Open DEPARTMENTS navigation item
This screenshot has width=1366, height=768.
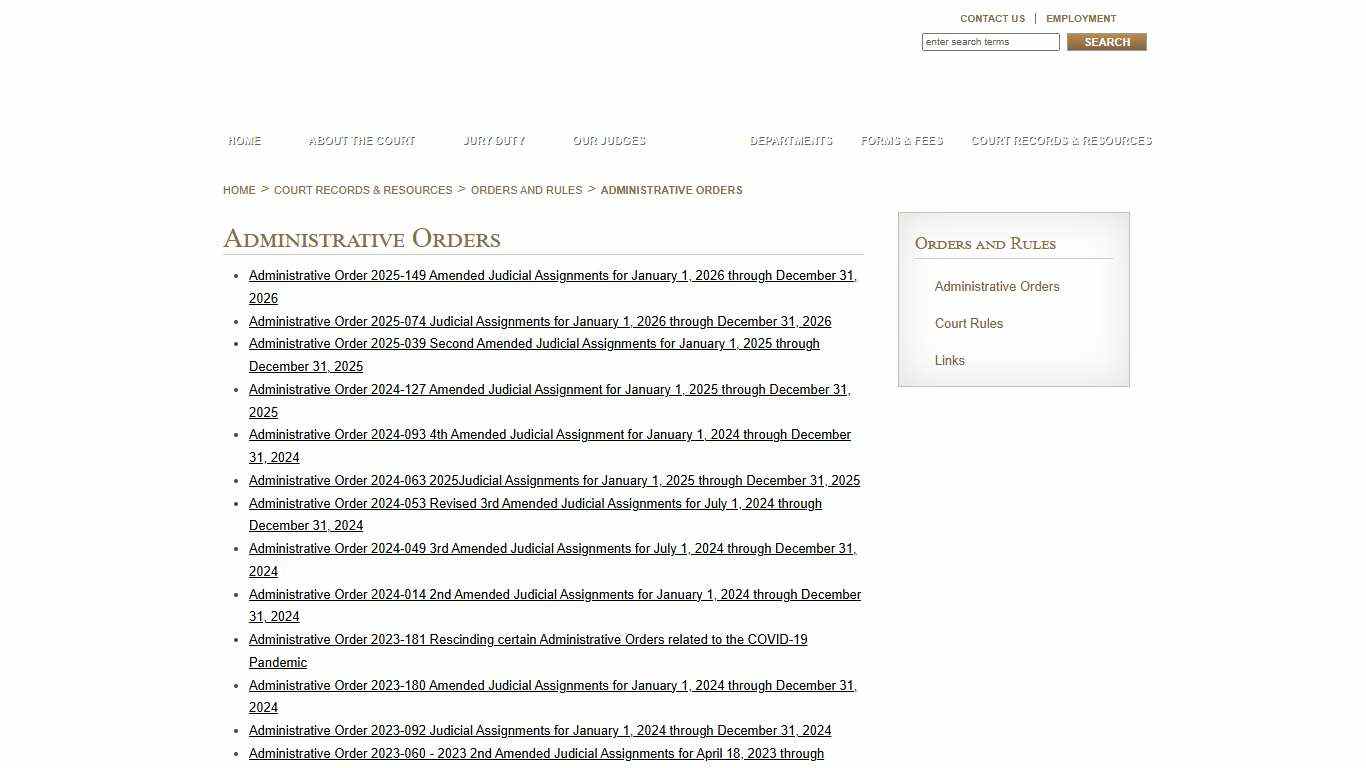790,141
